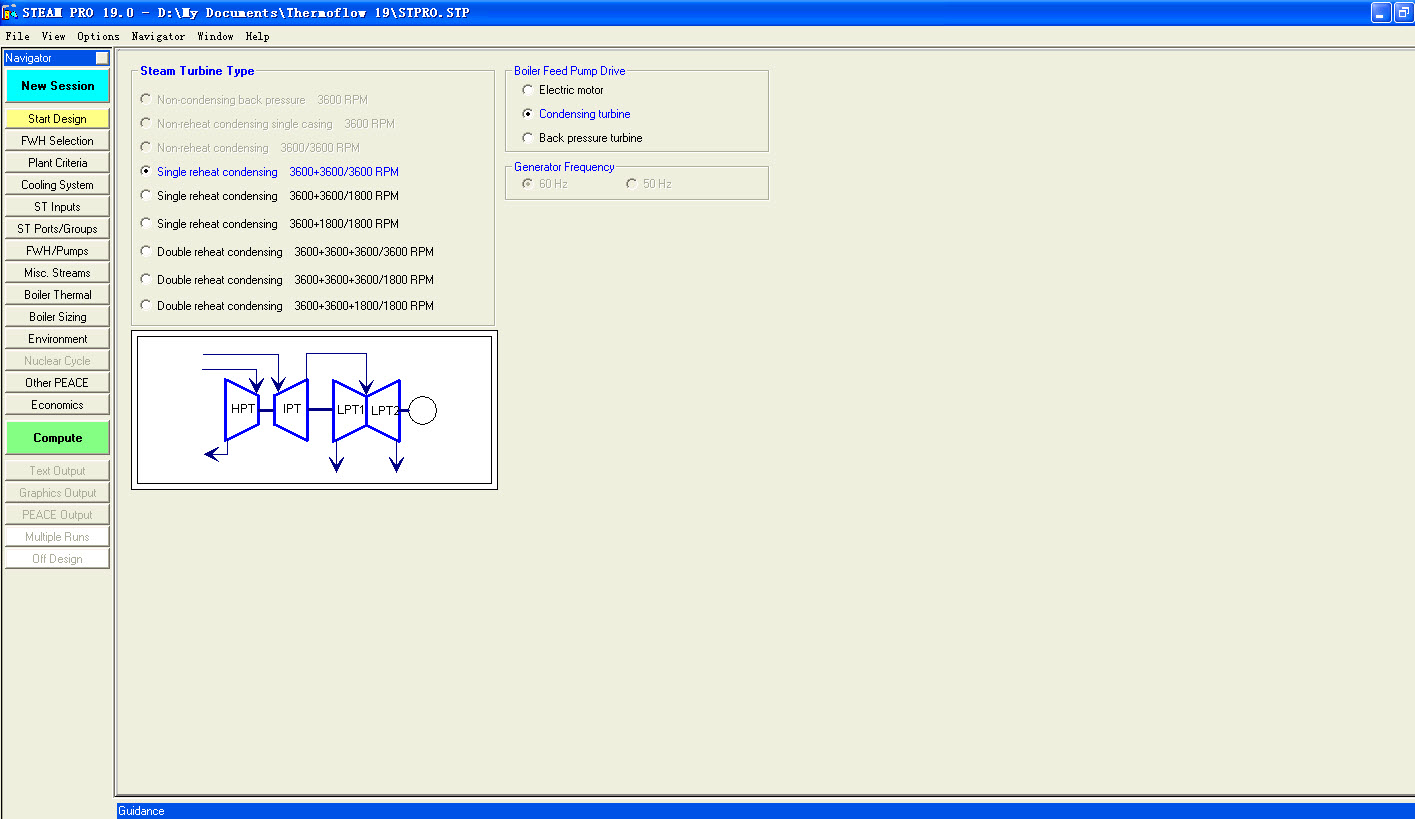Click the generator circle in diagram
1415x819 pixels.
coord(423,410)
